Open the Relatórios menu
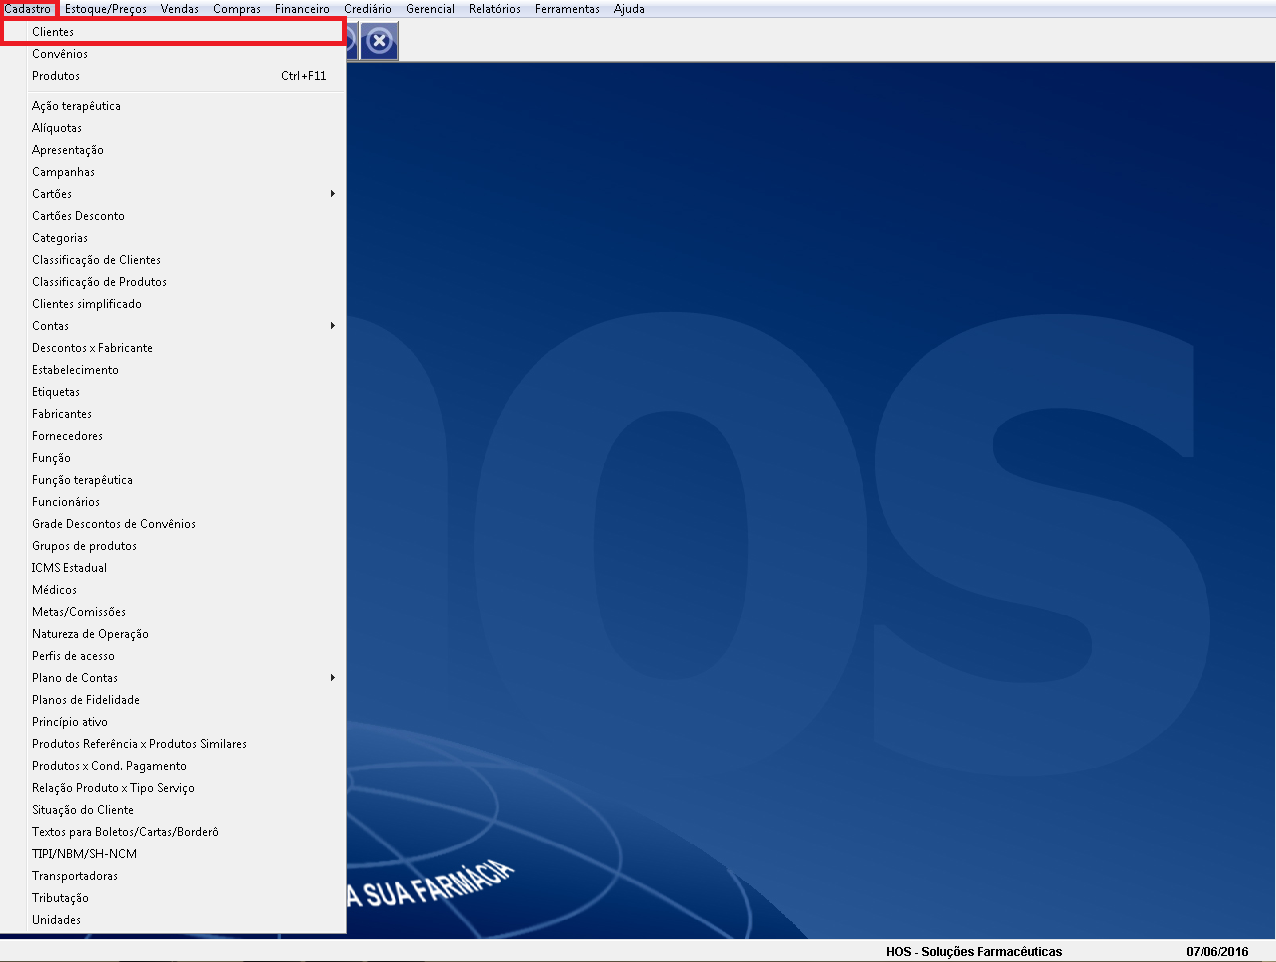Screen dimensions: 1276x962 (494, 9)
